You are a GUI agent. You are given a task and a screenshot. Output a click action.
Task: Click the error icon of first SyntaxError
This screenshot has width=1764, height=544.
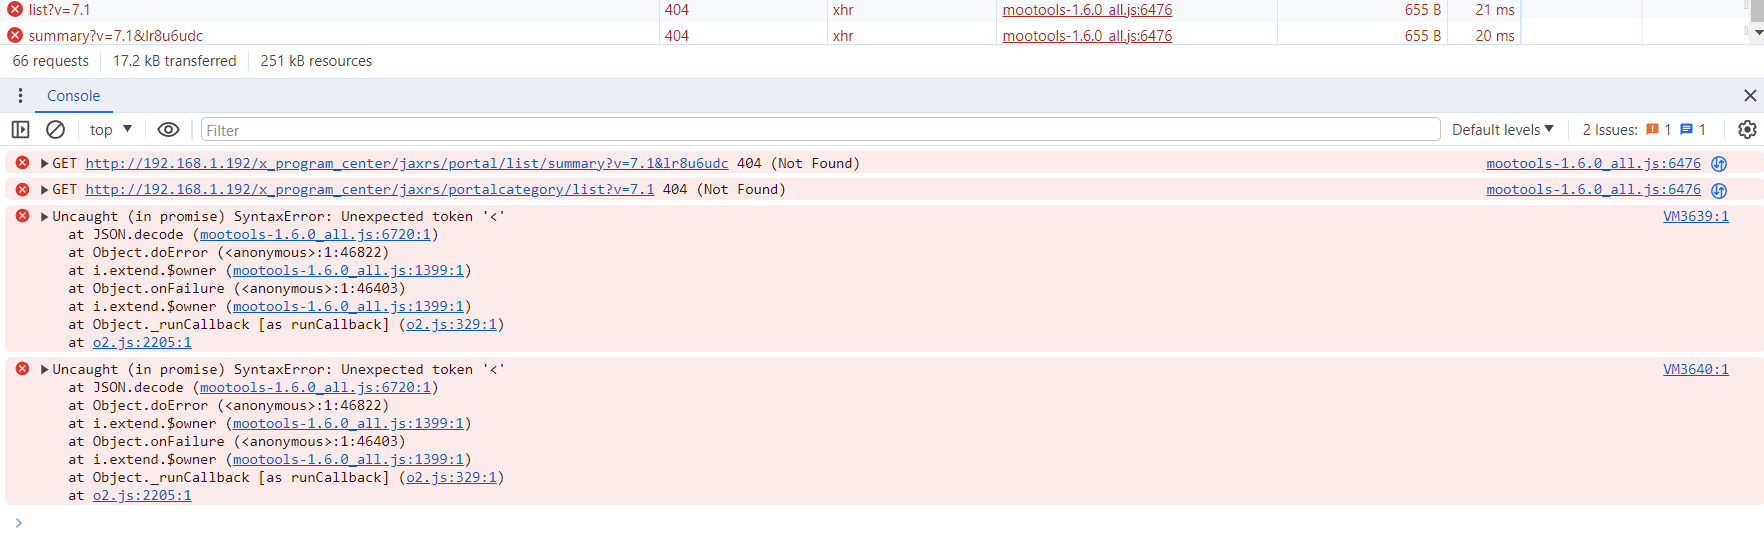coord(22,215)
